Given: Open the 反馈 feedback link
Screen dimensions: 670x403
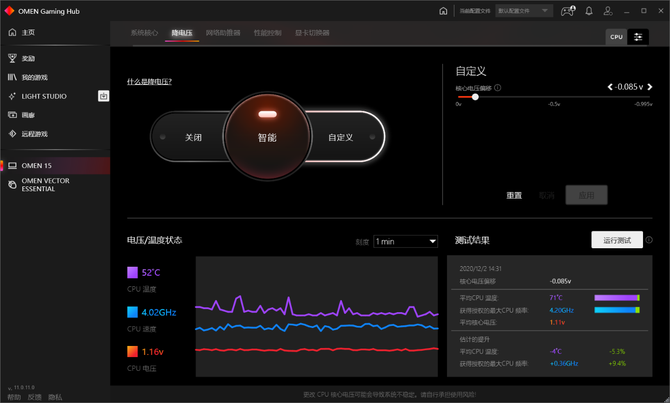Looking at the screenshot, I should pos(35,397).
